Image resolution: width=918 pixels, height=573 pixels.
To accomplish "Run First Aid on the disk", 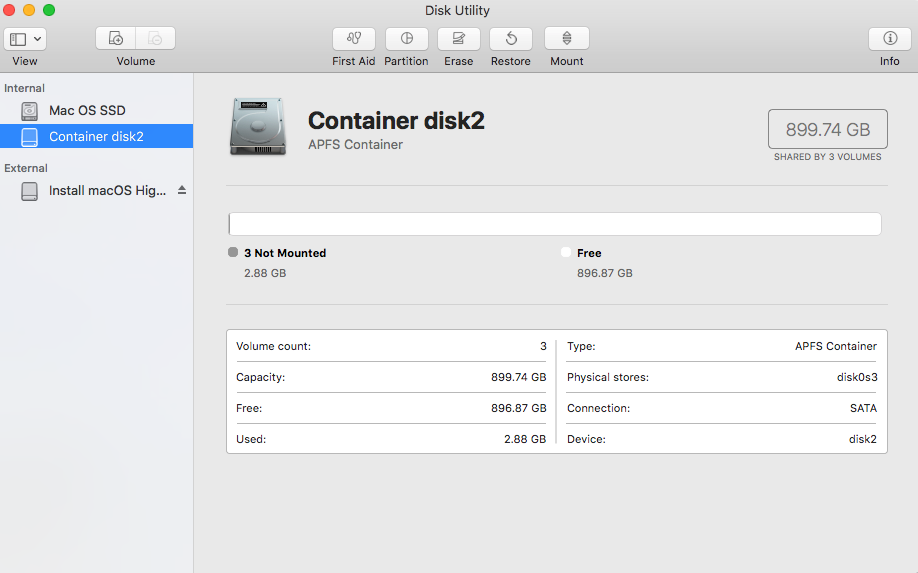I will click(354, 39).
